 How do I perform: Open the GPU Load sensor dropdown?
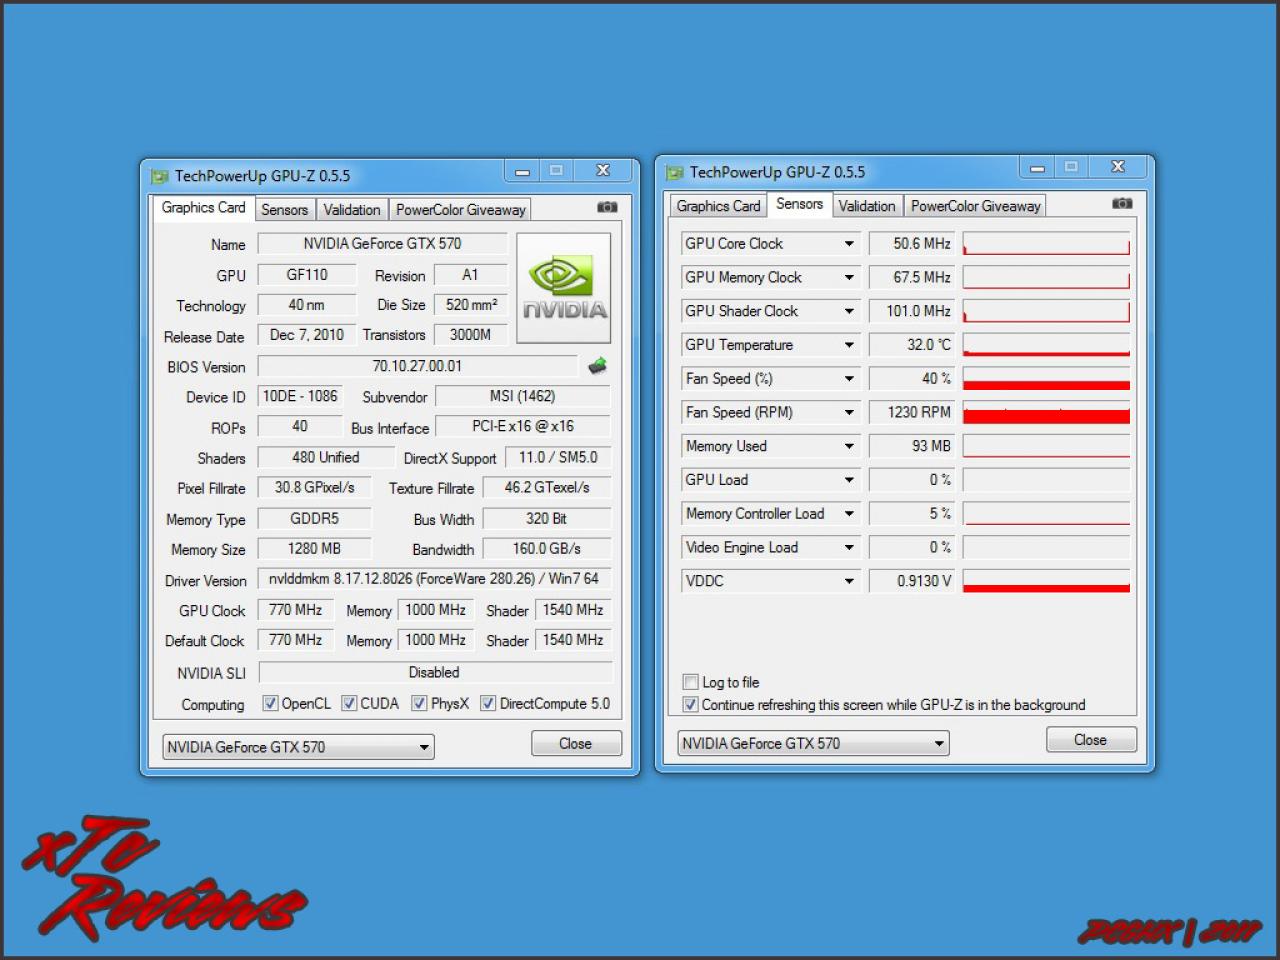pos(849,480)
